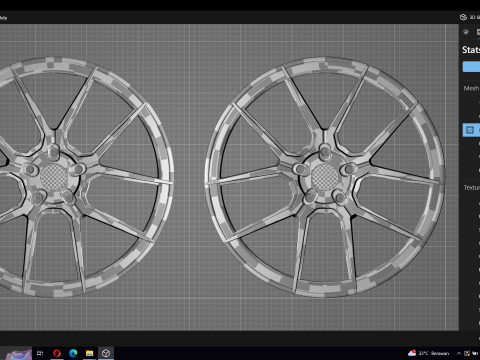The width and height of the screenshot is (480, 360).
Task: Open Microsoft Edge from taskbar
Action: pos(73,353)
